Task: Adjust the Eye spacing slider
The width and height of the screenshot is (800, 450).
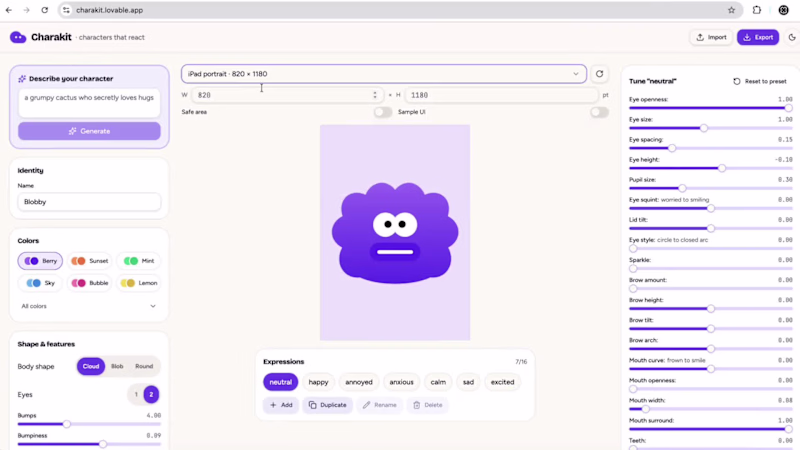Action: (711, 148)
